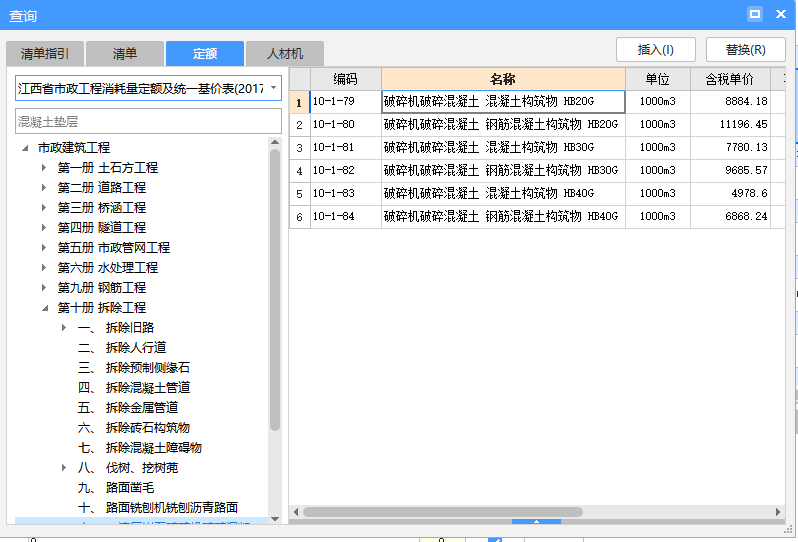Switch to the 清单指引 tab
Image resolution: width=798 pixels, height=542 pixels.
tap(45, 54)
